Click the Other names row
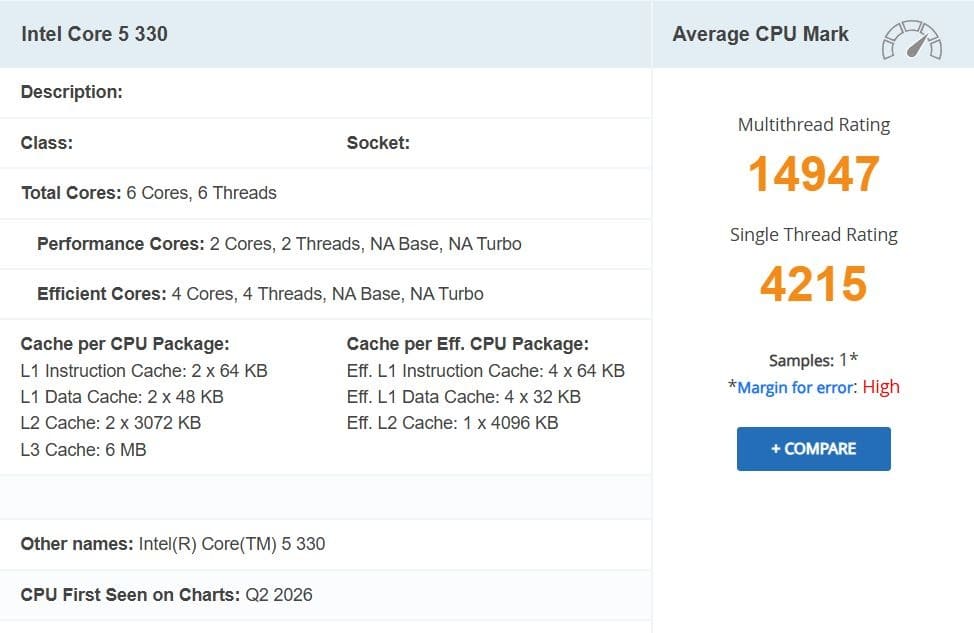Image resolution: width=974 pixels, height=633 pixels. pos(173,544)
